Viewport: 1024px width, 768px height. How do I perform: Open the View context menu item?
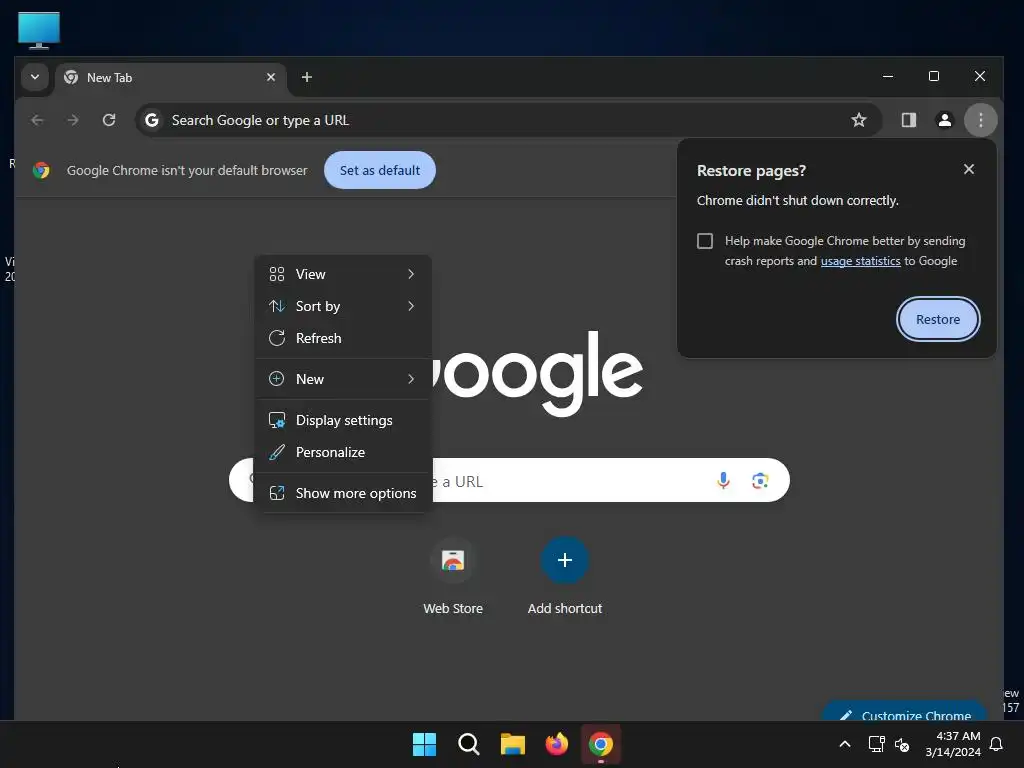(x=343, y=274)
